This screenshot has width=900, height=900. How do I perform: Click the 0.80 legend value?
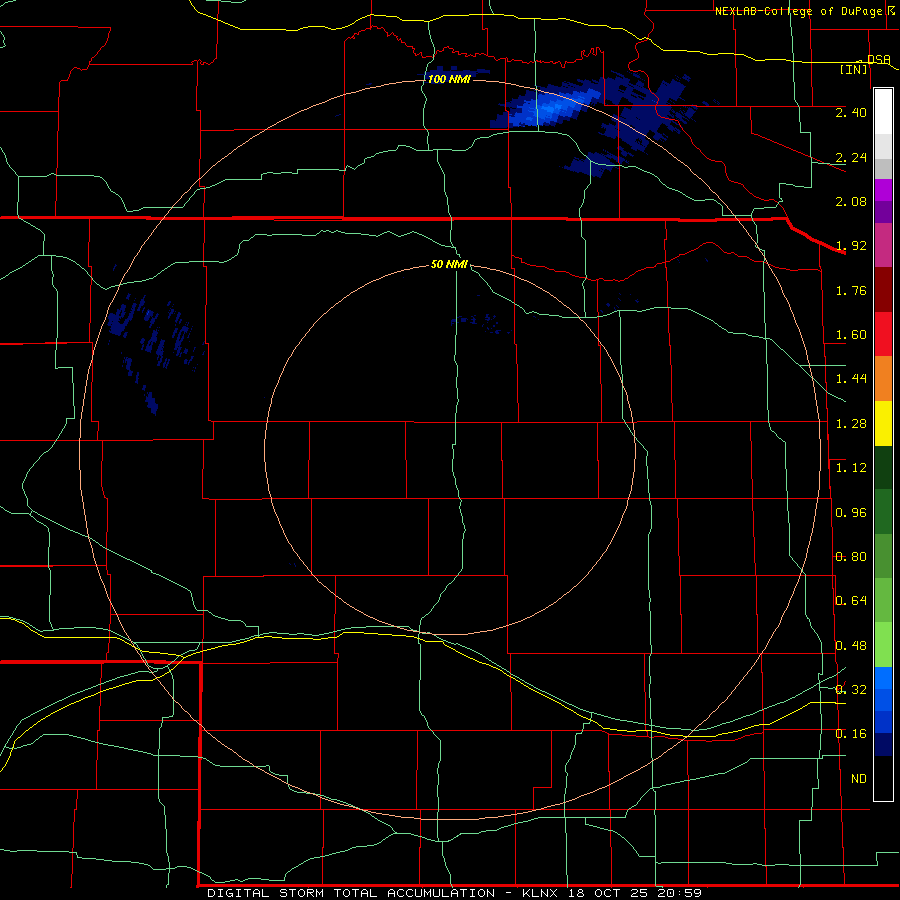pyautogui.click(x=851, y=557)
